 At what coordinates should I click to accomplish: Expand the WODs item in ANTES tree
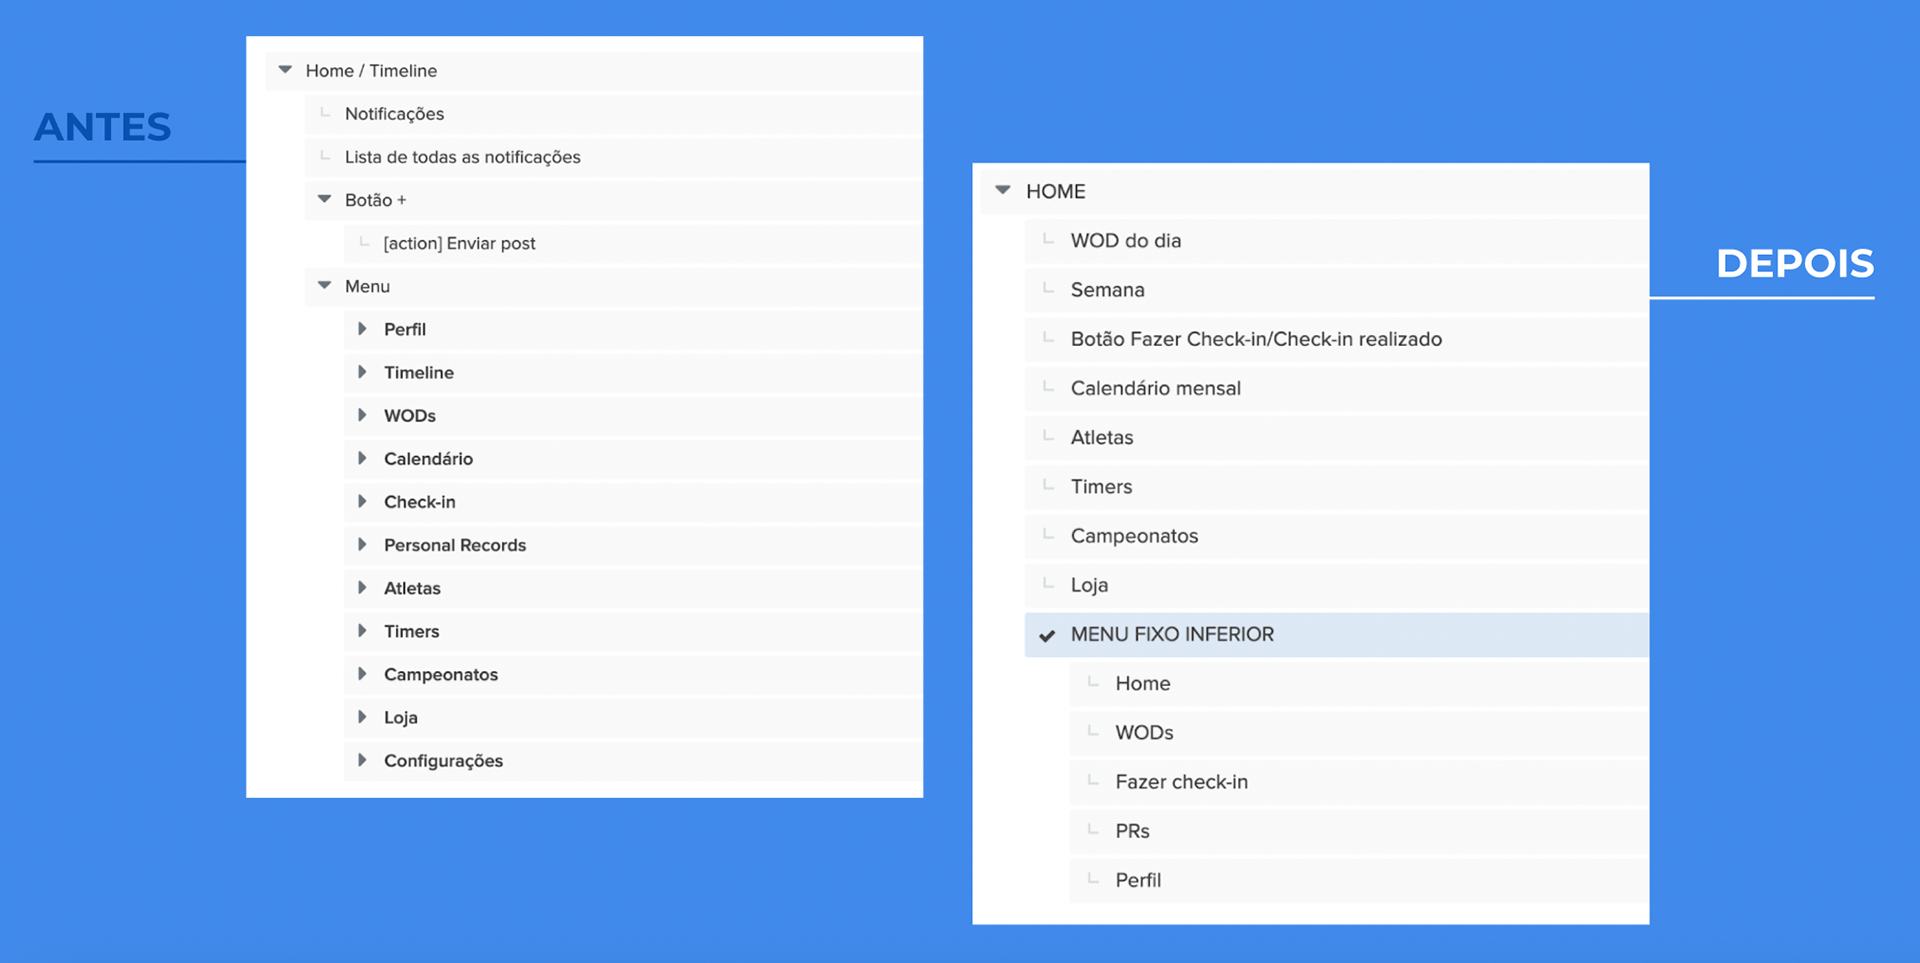point(362,415)
